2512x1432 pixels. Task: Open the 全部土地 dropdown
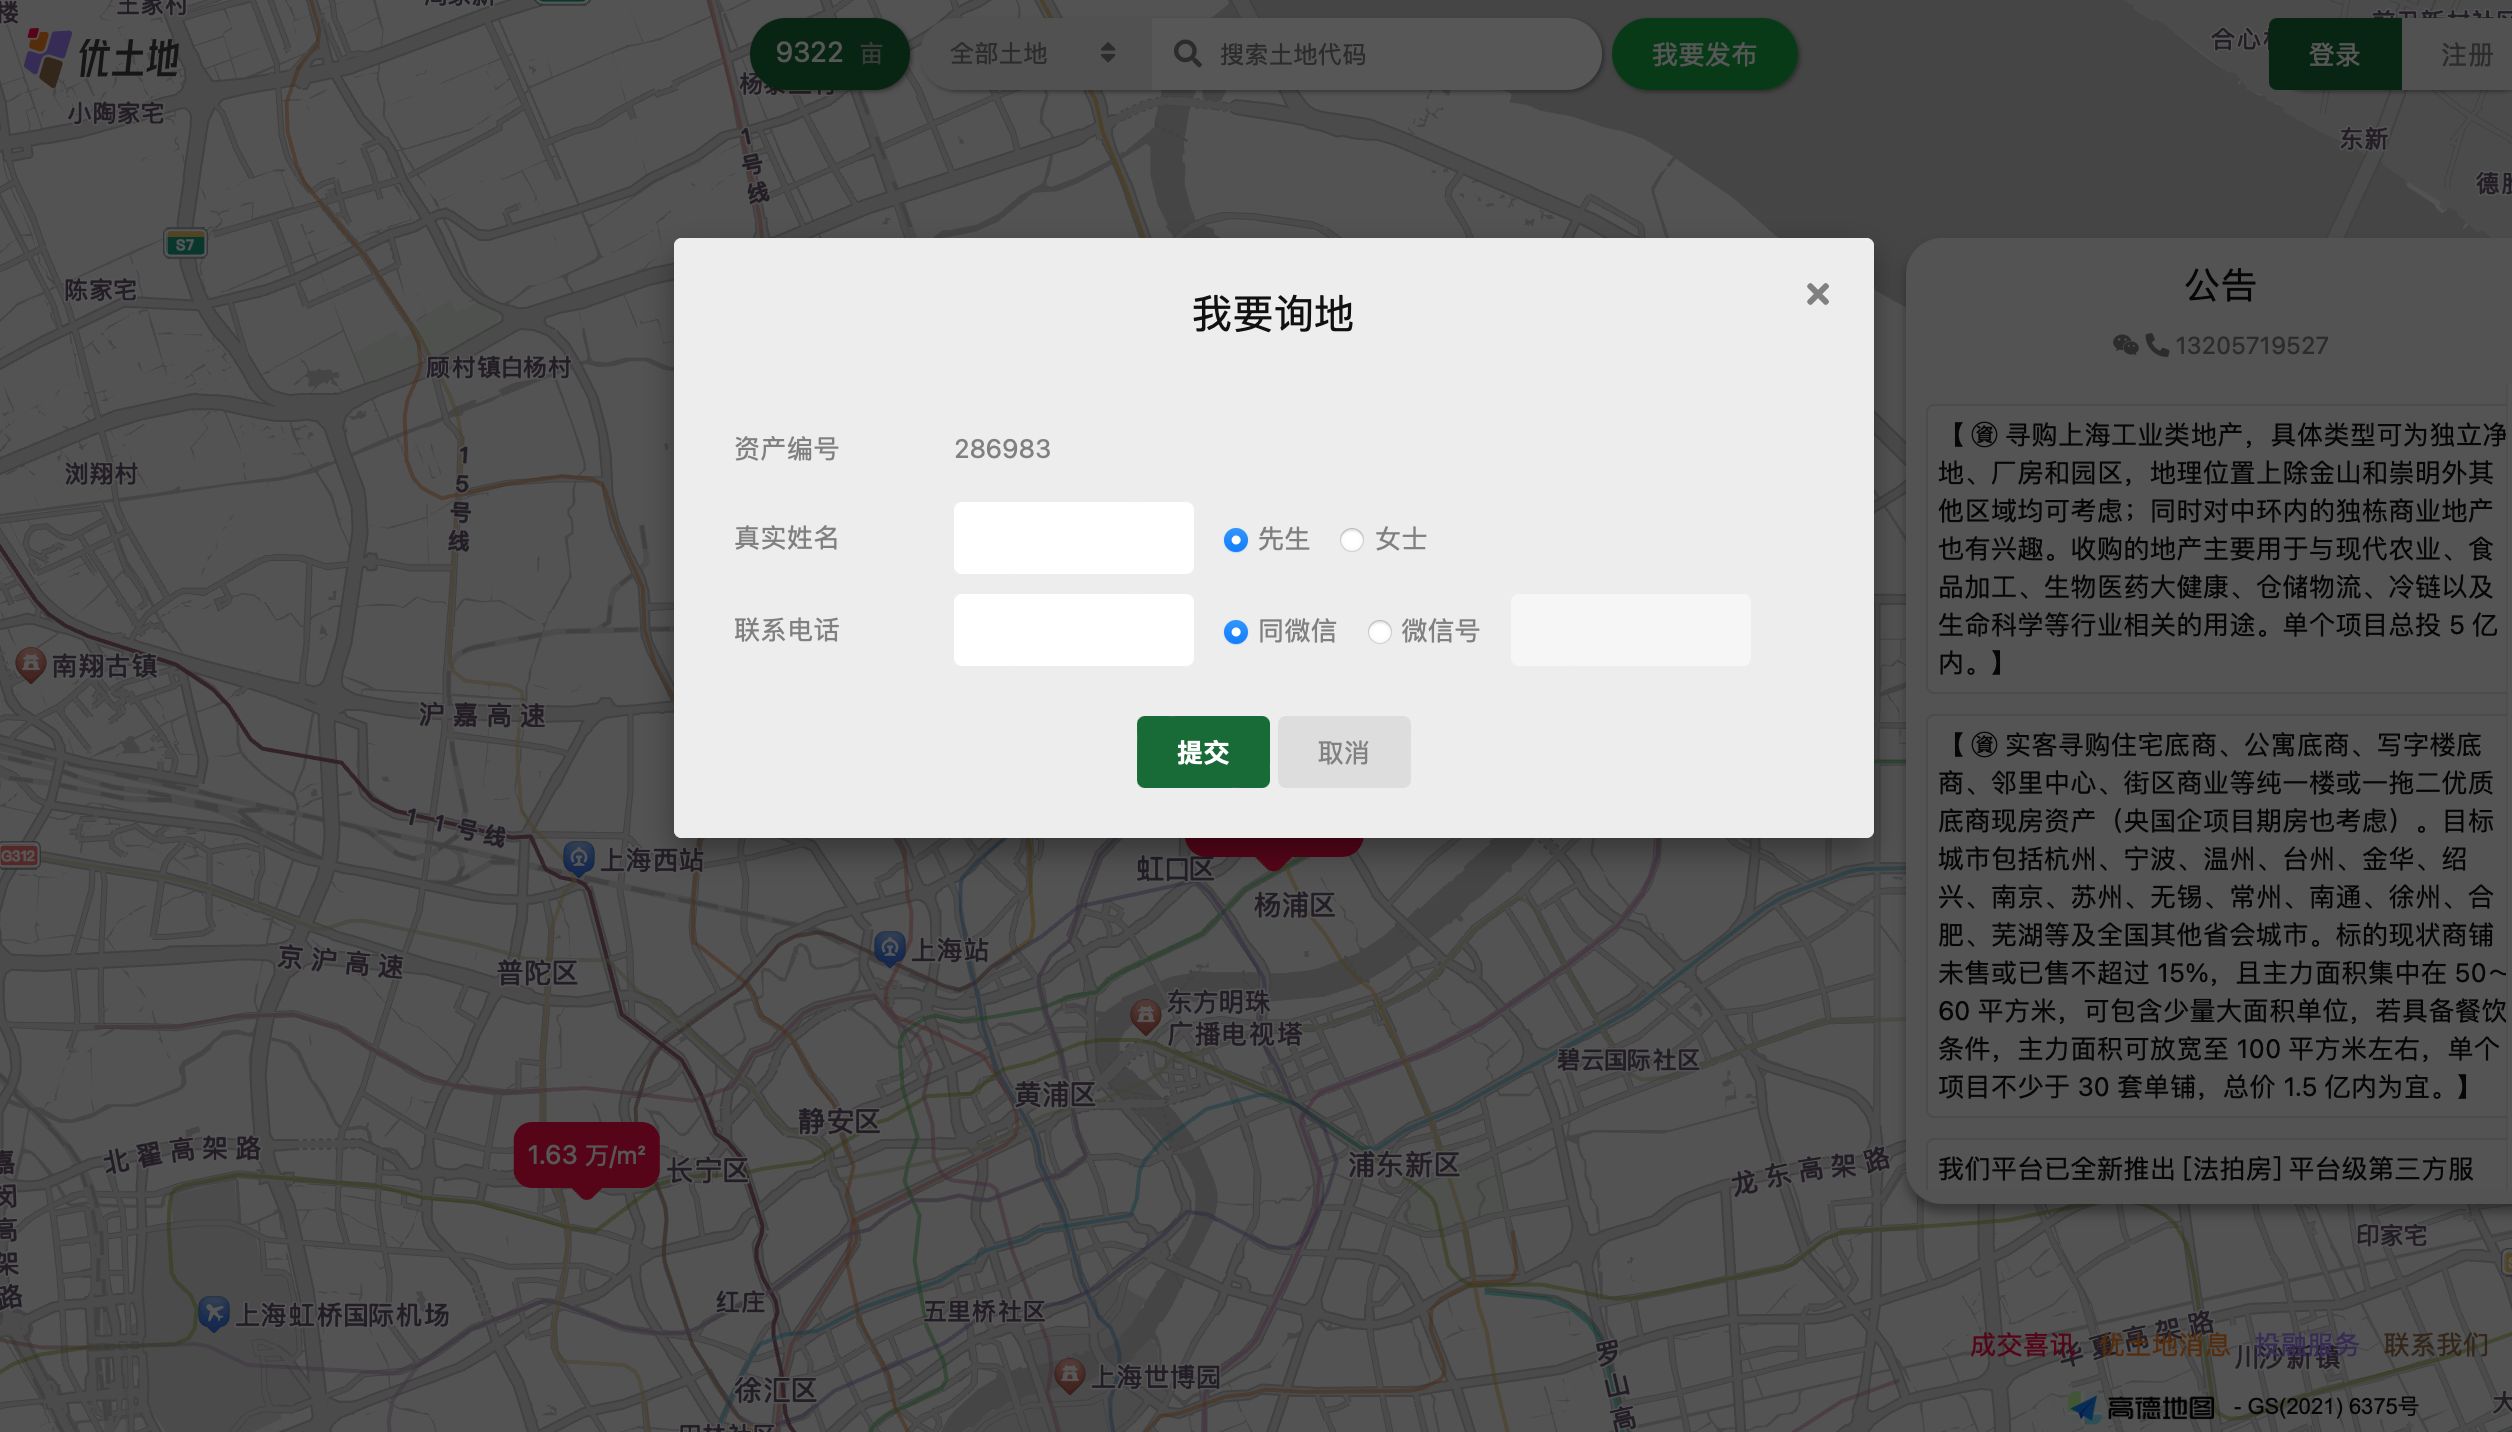[1030, 54]
